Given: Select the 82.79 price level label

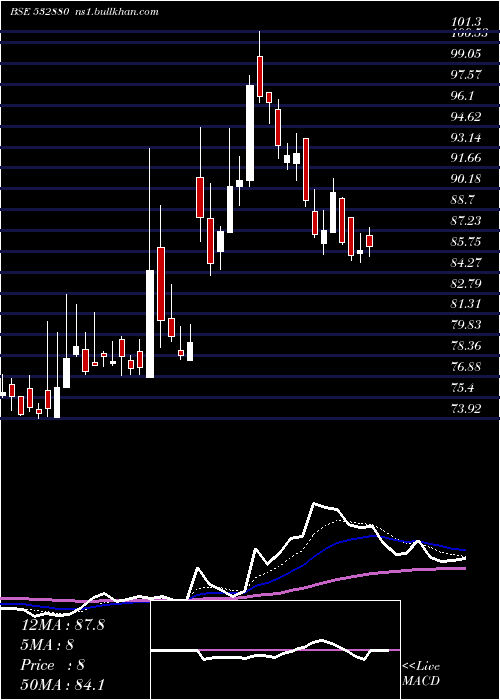Looking at the screenshot, I should click(466, 283).
